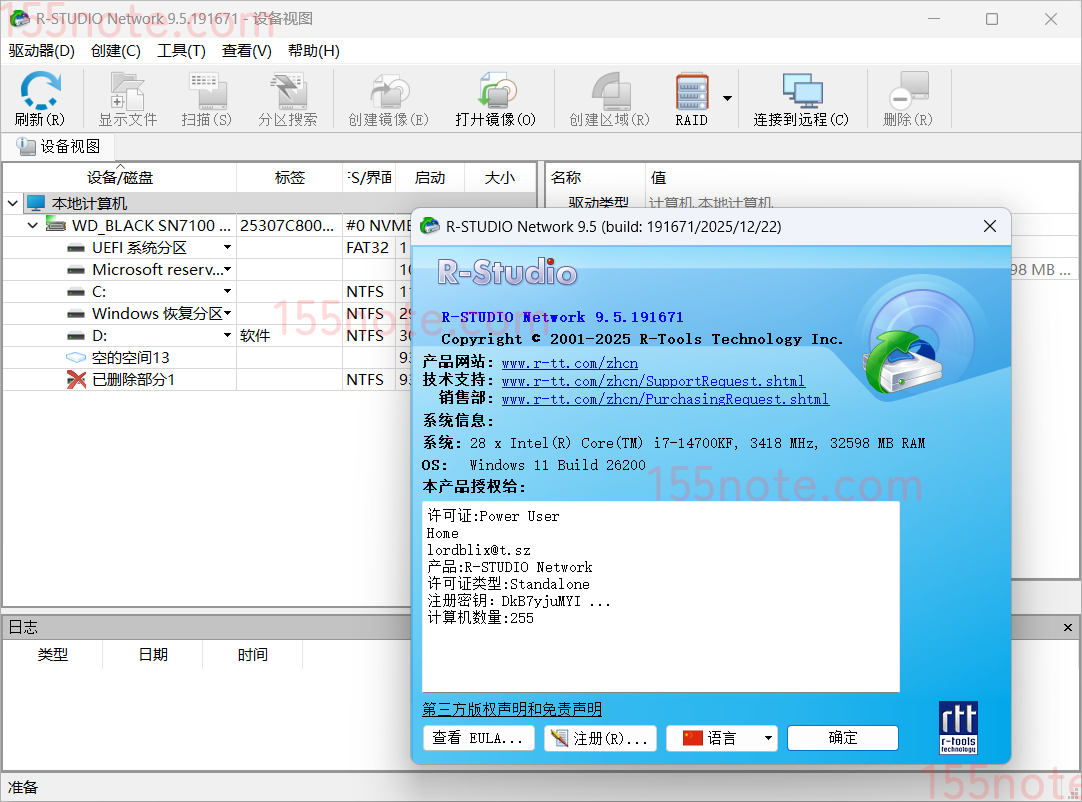1082x802 pixels.
Task: Click the Create Image (创建镜像) icon
Action: 387,99
